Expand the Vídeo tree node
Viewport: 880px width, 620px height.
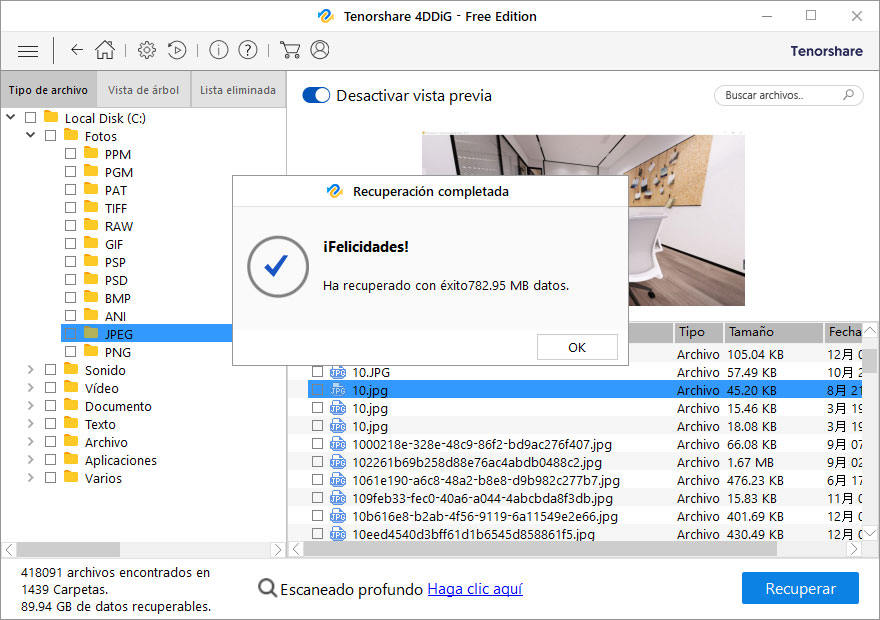tap(31, 387)
